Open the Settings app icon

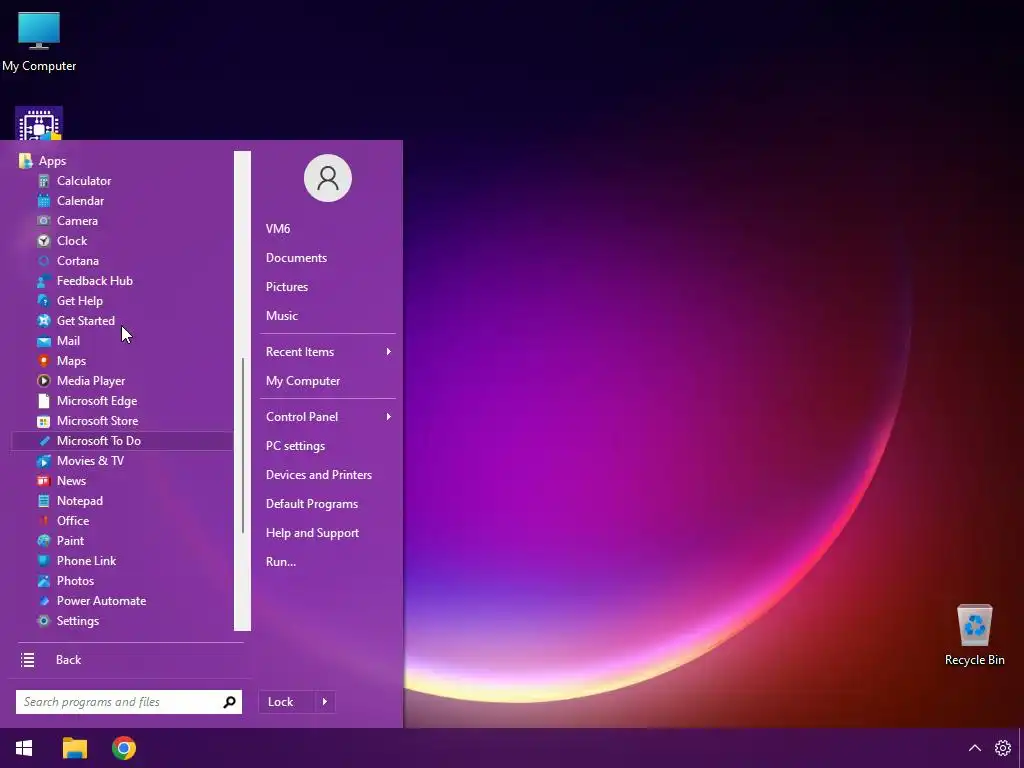point(44,621)
